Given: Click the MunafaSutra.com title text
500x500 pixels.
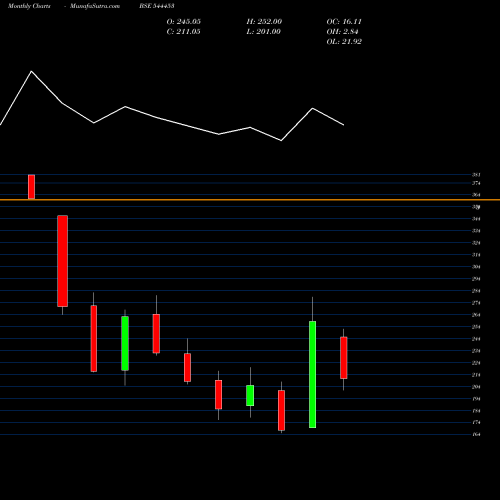Looking at the screenshot, I should tap(95, 6).
